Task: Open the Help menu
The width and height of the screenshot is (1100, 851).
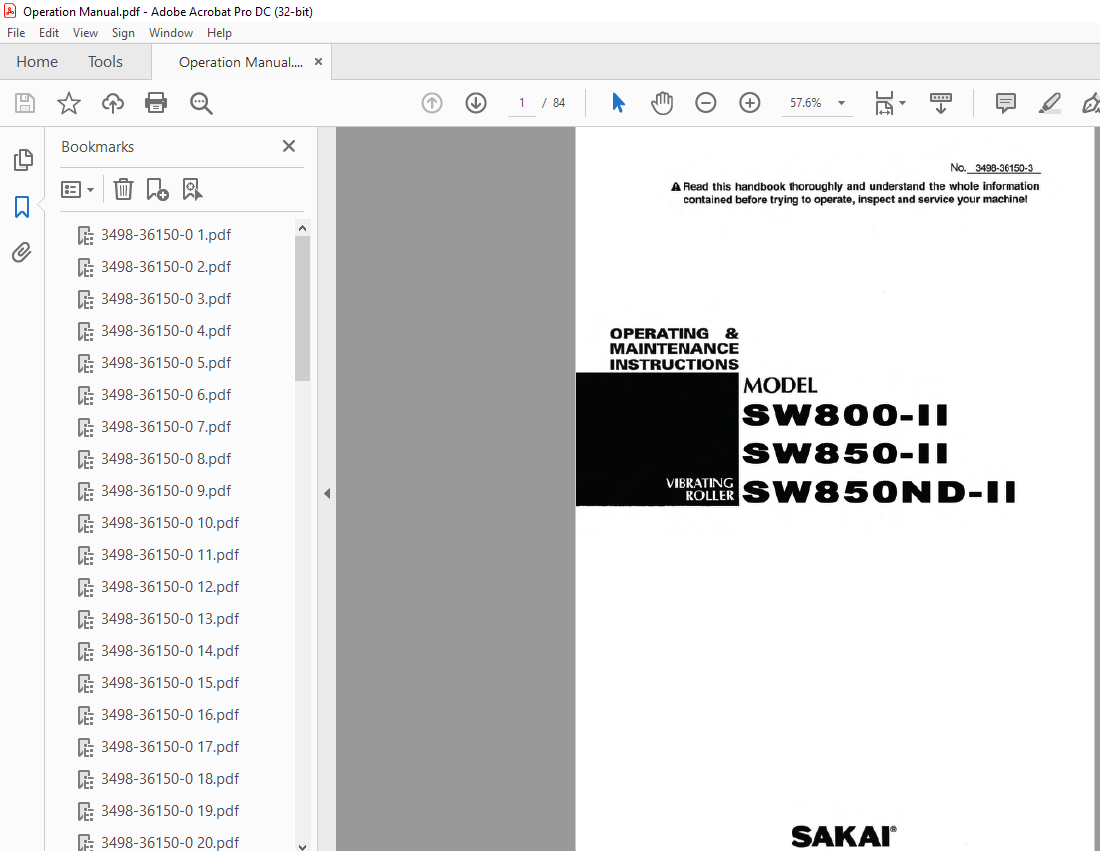Action: click(219, 33)
